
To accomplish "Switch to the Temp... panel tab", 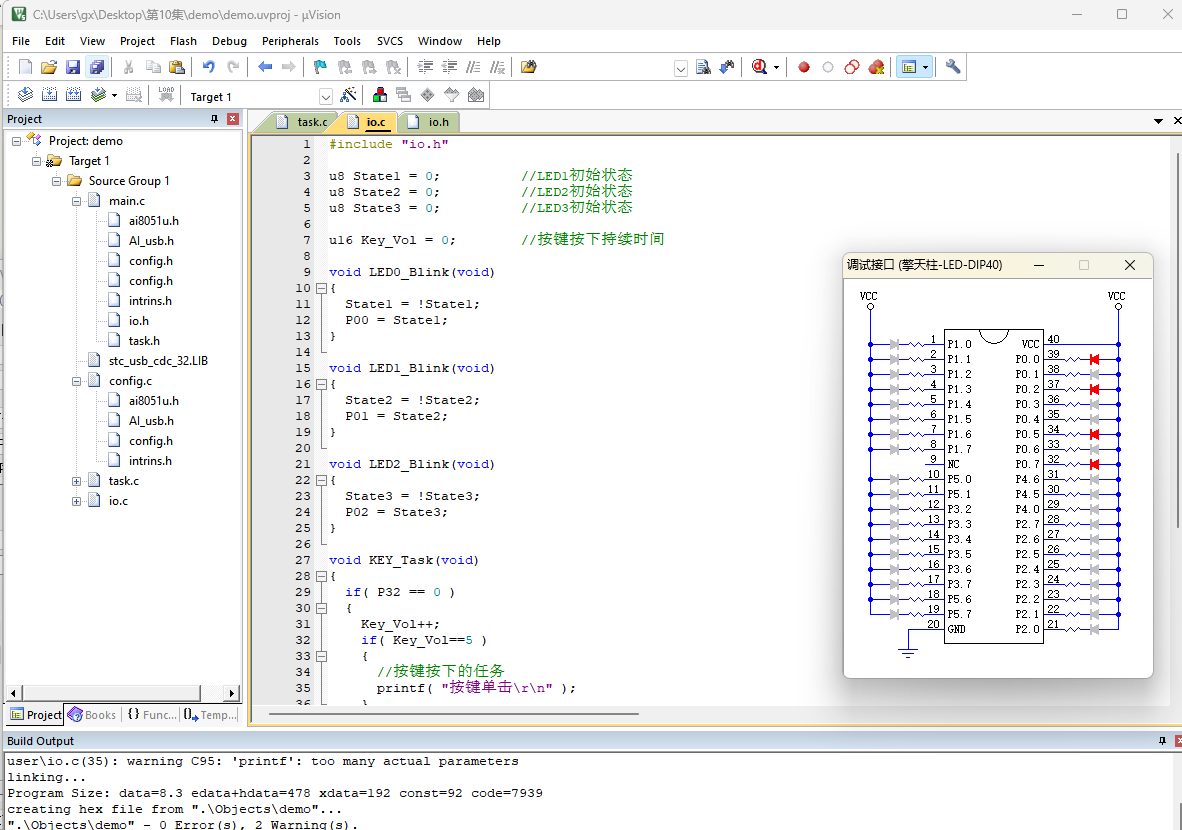I will [210, 715].
